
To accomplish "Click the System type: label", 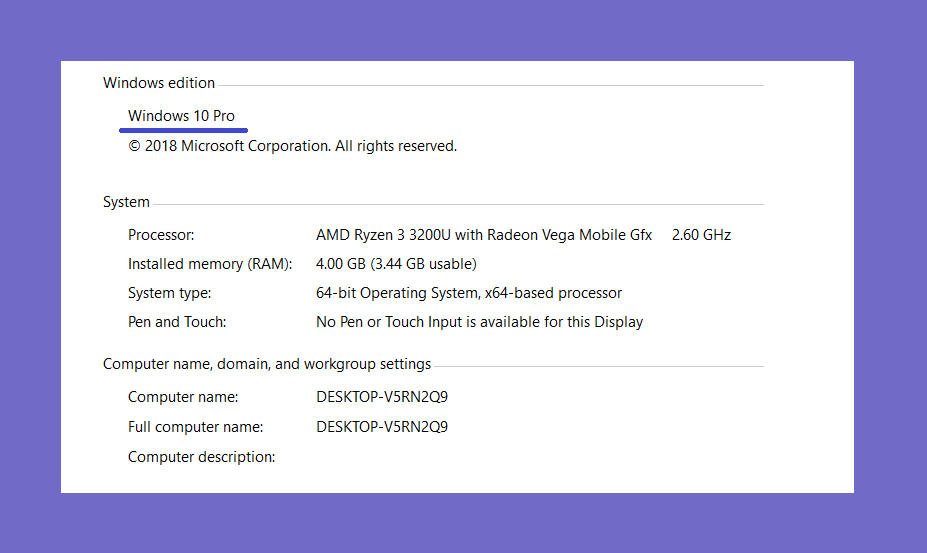I will click(x=169, y=293).
